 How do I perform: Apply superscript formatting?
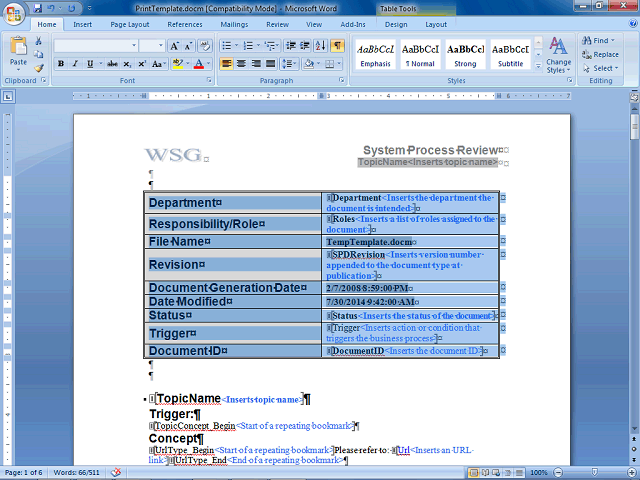click(142, 64)
